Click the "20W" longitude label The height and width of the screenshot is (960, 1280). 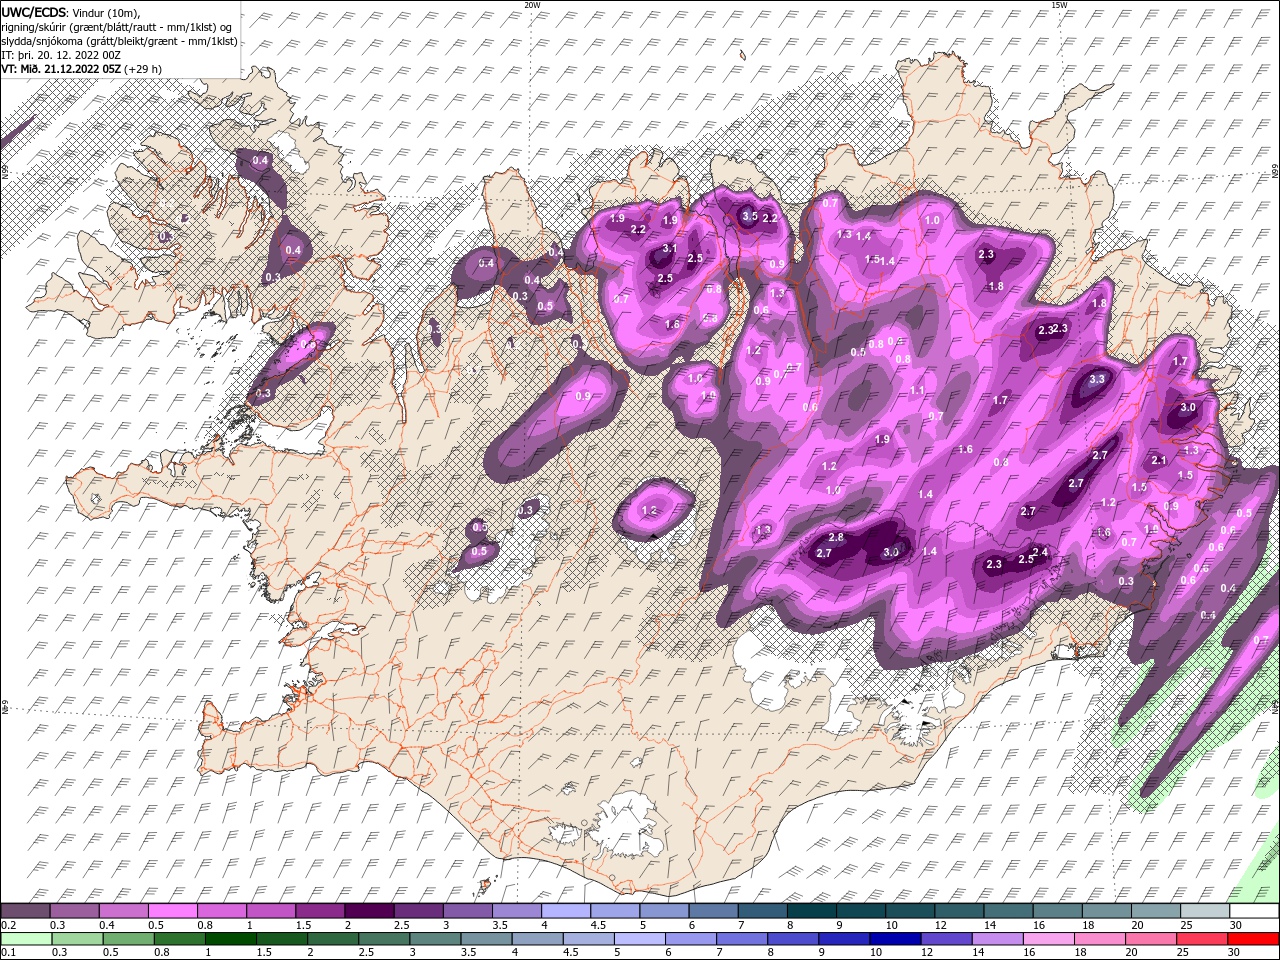532,4
